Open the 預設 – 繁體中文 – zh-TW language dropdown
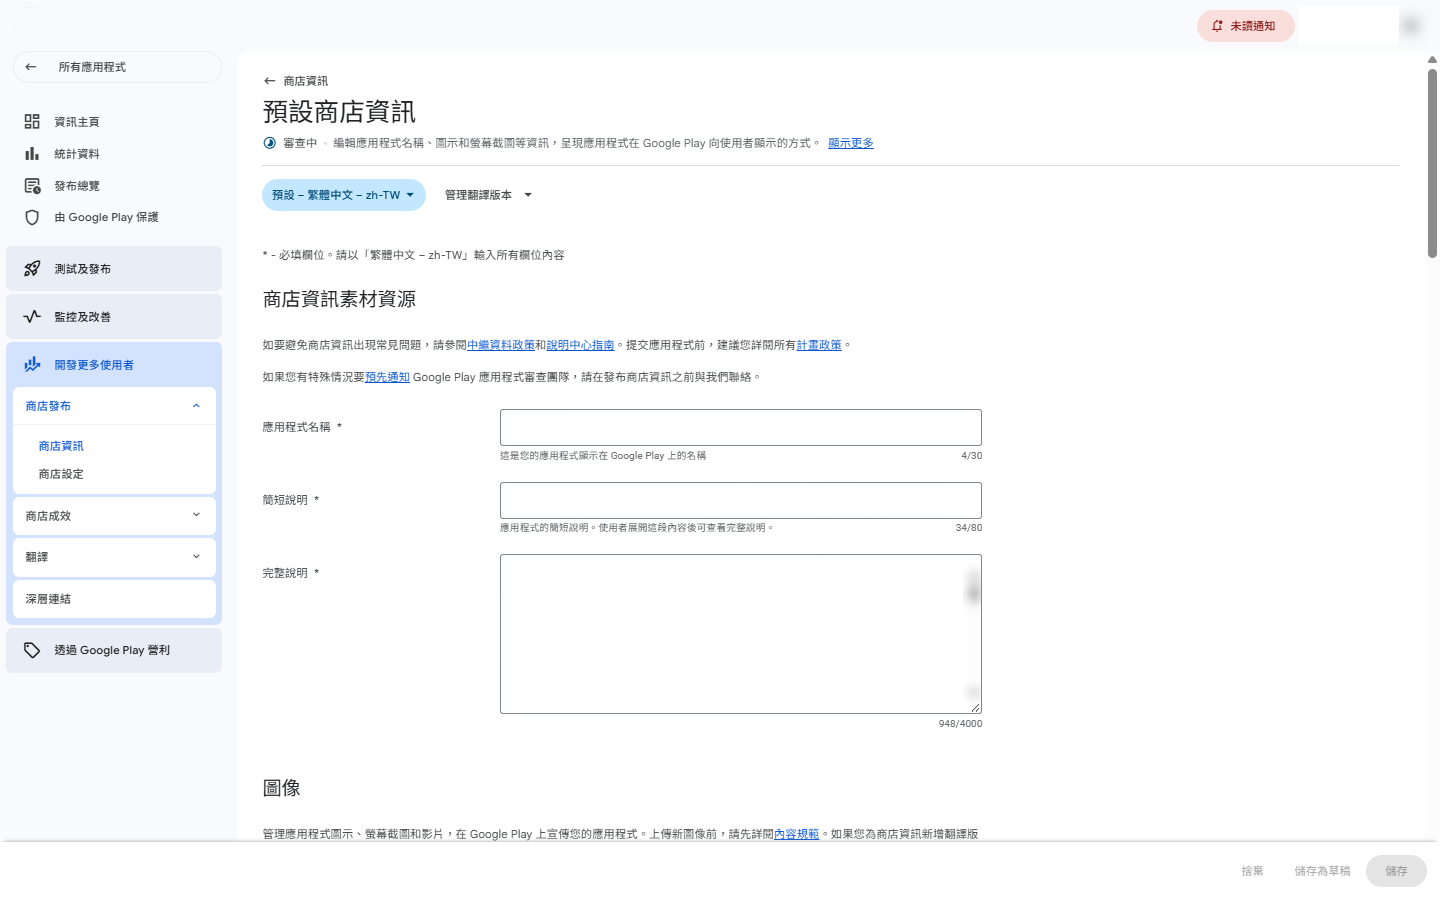1440x900 pixels. click(344, 195)
